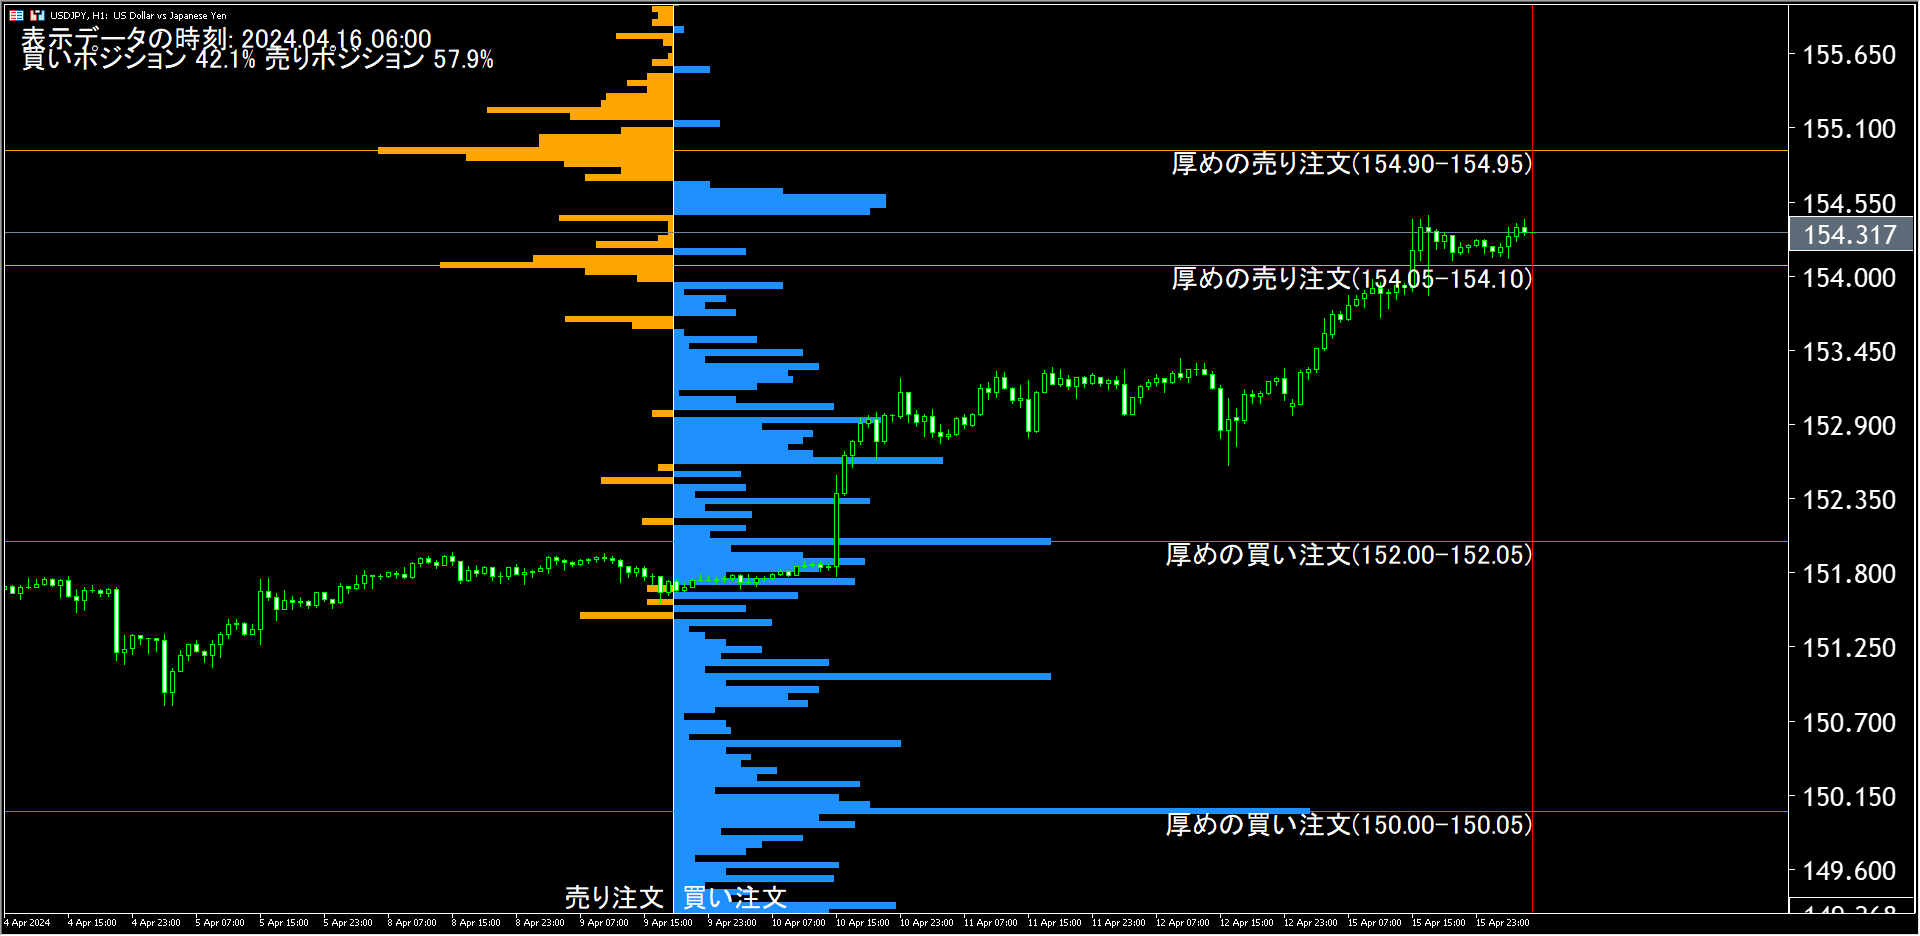Click the longest blue buy-order bar near 150.05
Image resolution: width=1920 pixels, height=936 pixels.
991,811
